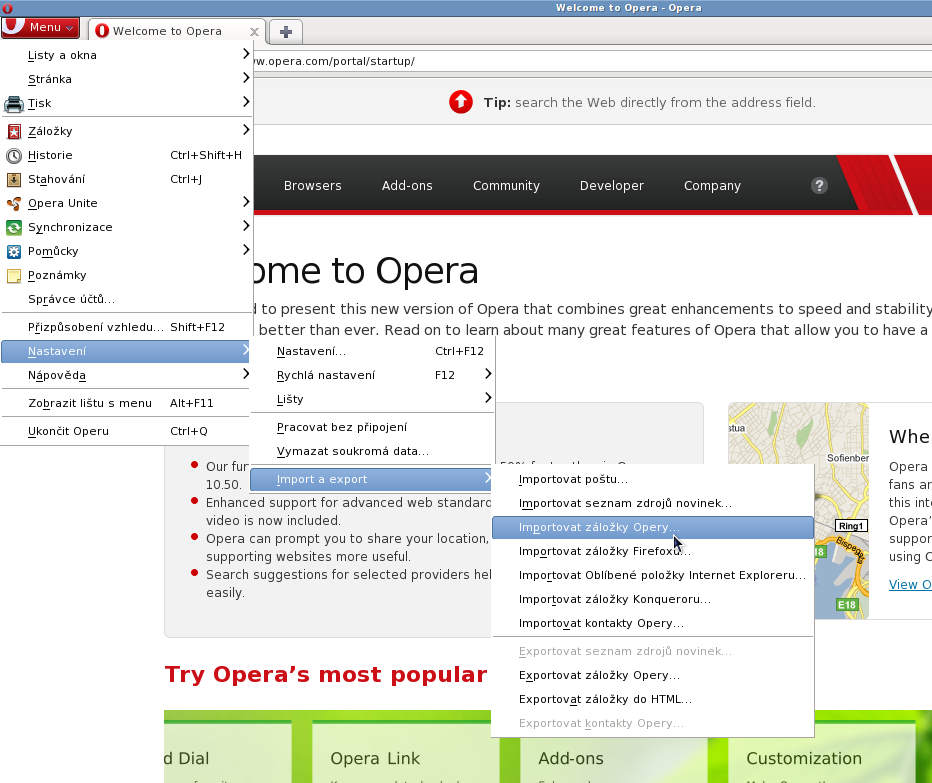Select Zobrazit lištu s menu

pyautogui.click(x=125, y=403)
